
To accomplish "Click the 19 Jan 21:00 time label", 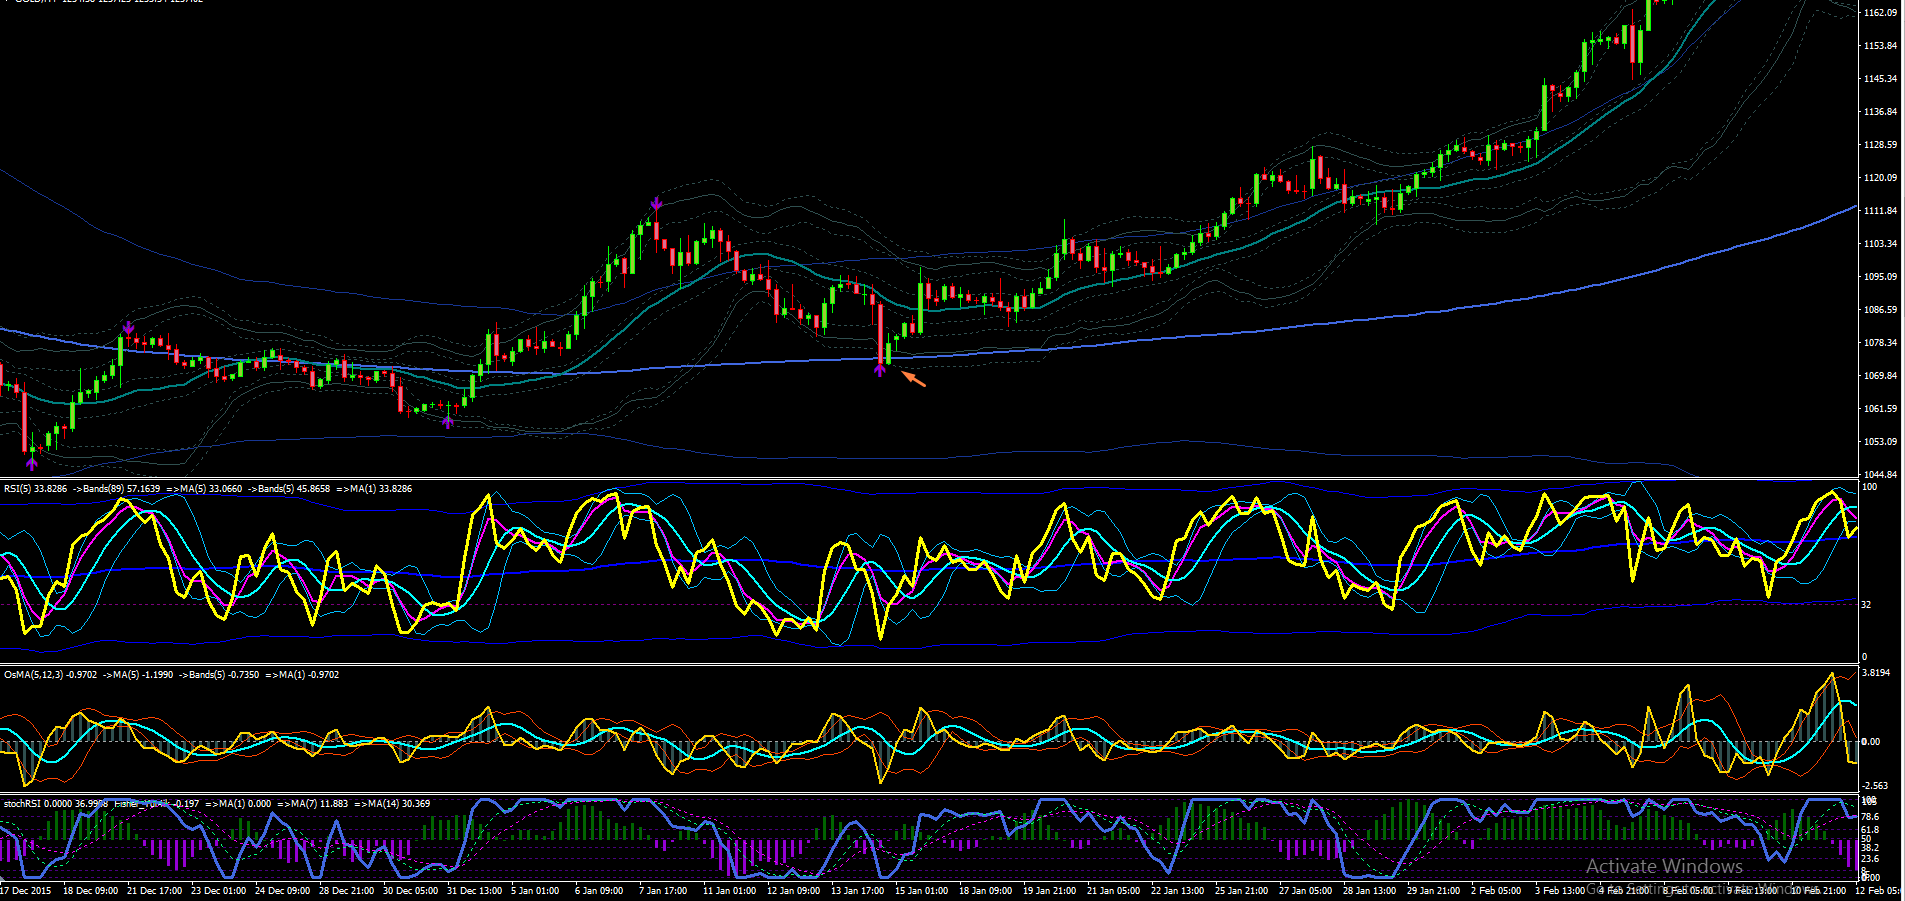I will [1050, 891].
